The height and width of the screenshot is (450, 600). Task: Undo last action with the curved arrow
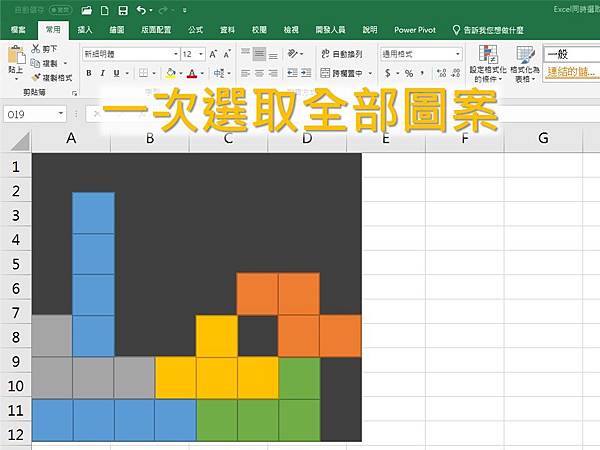[141, 10]
